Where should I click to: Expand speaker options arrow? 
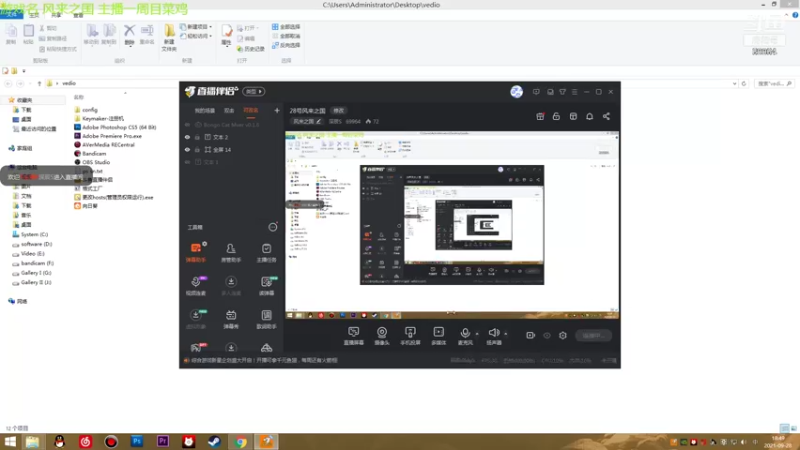(506, 334)
